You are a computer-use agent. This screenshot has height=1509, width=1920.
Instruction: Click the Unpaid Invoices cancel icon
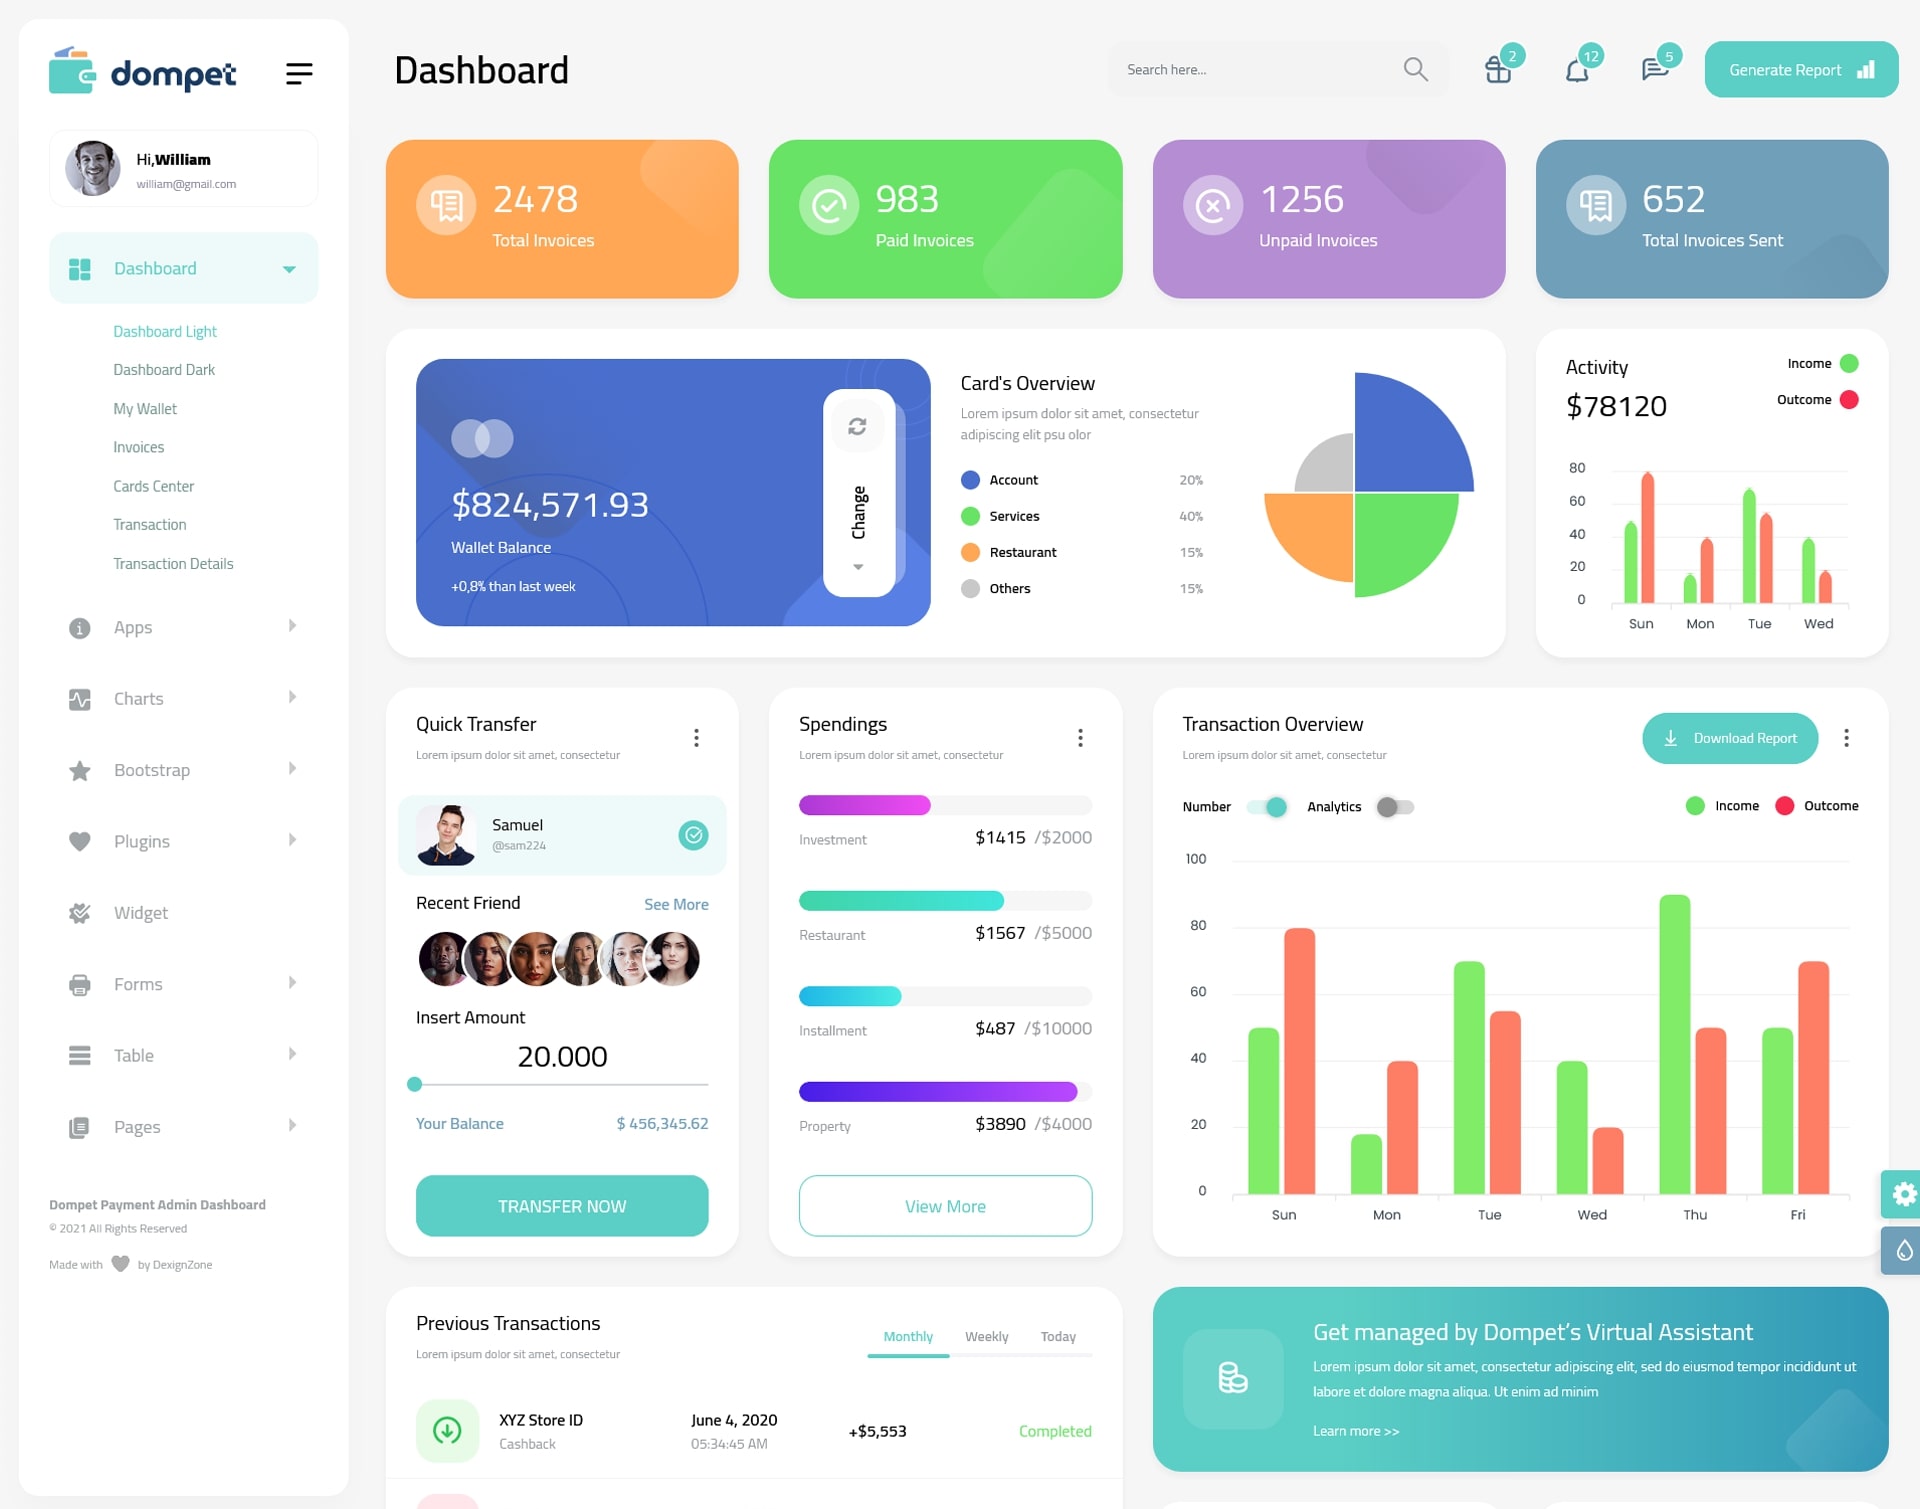(1214, 204)
